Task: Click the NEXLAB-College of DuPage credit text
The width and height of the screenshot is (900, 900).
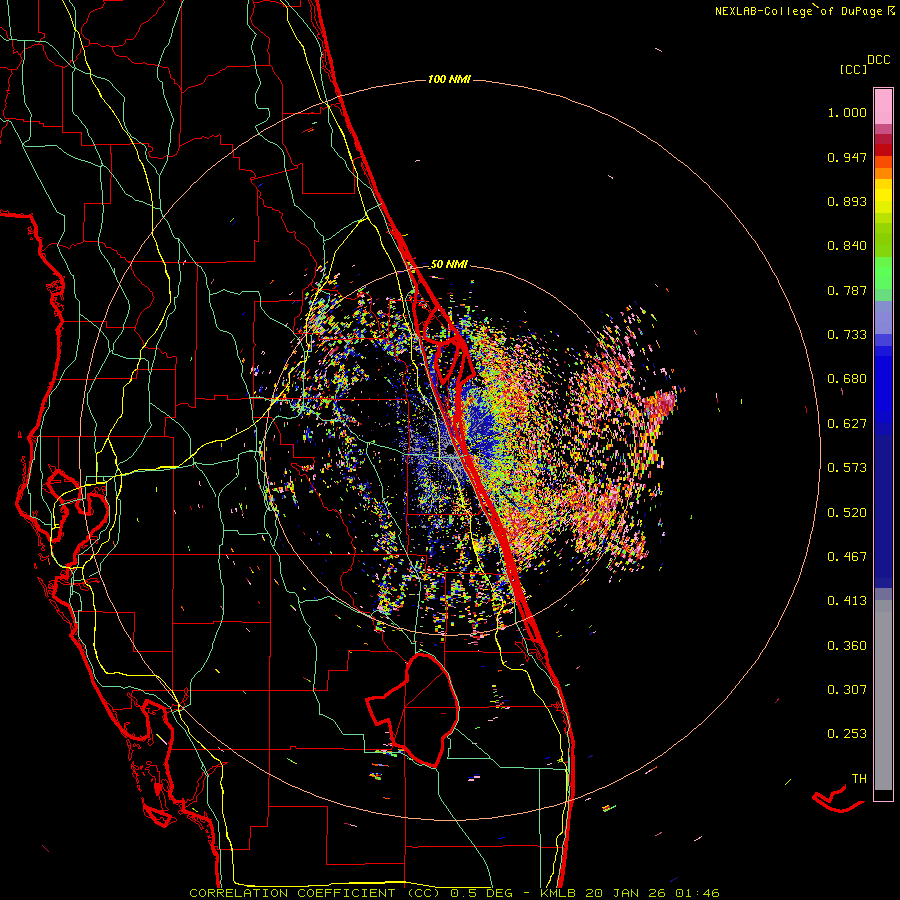Action: point(805,11)
